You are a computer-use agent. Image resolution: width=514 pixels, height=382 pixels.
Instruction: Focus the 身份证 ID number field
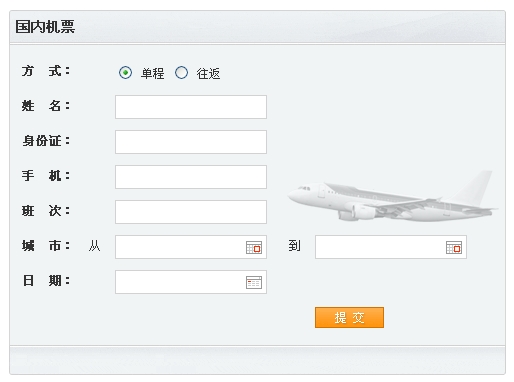coord(191,142)
